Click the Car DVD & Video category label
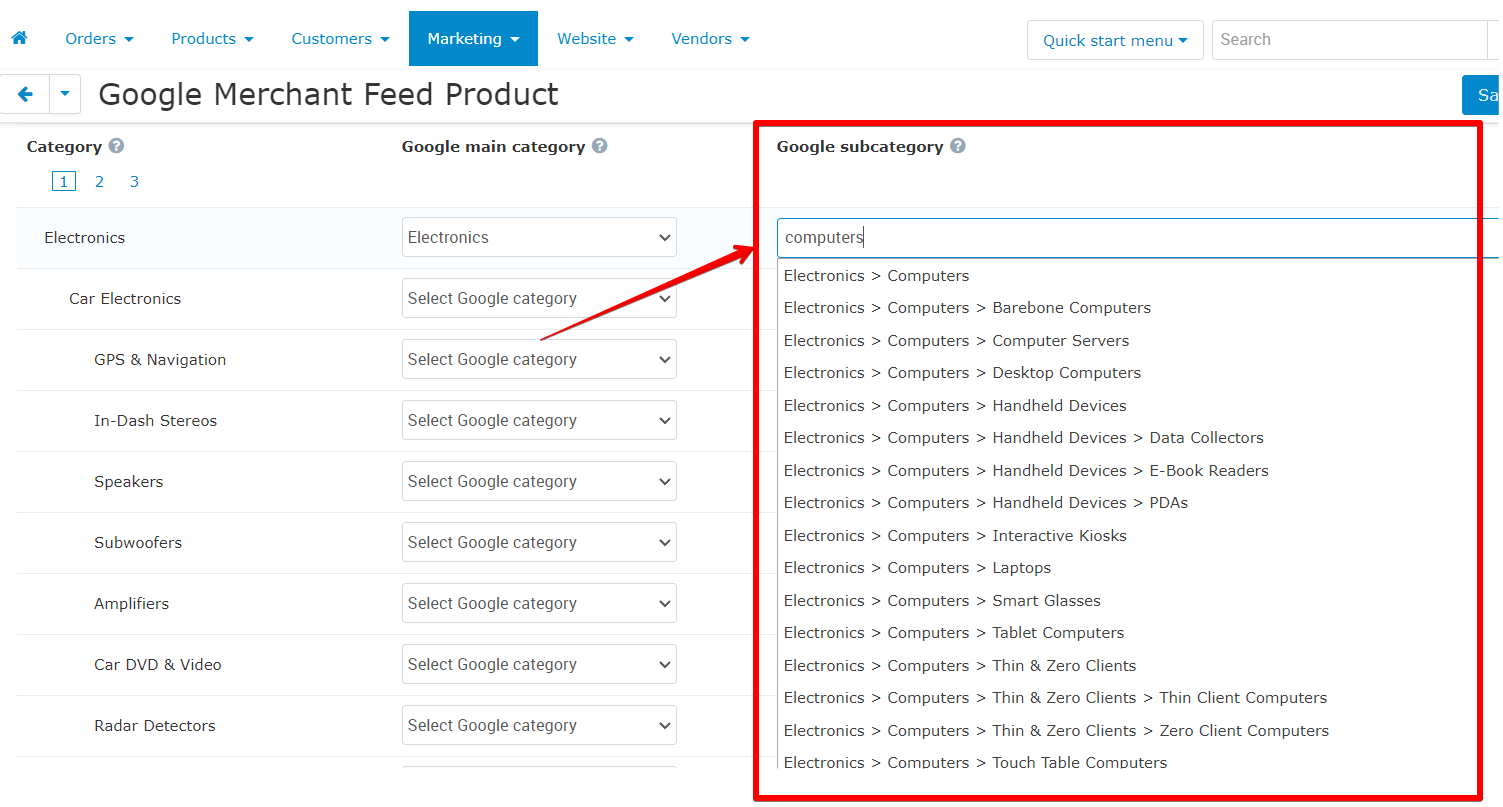The image size is (1503, 807). click(x=158, y=665)
